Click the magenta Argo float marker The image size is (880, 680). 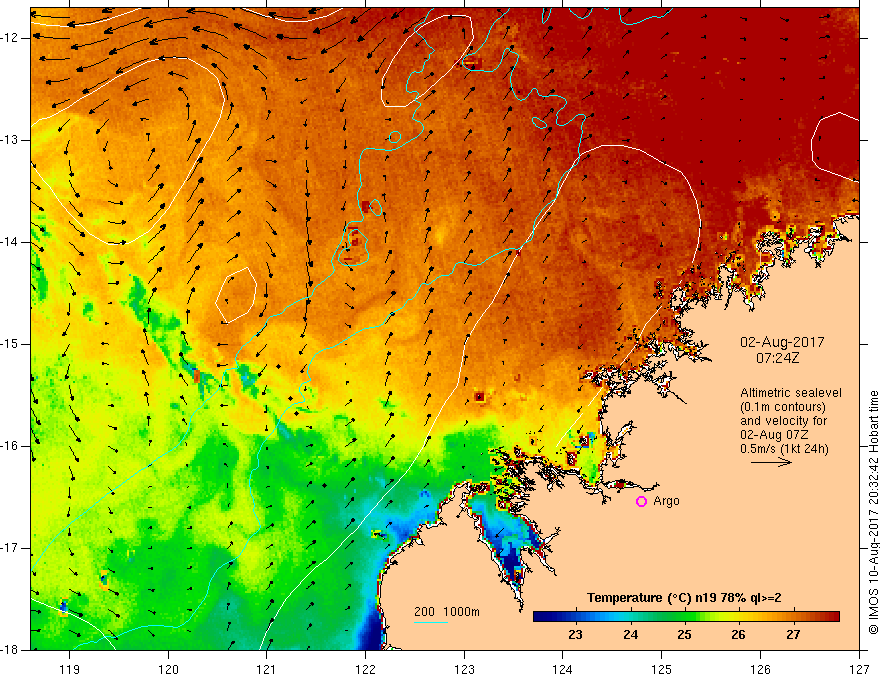641,501
